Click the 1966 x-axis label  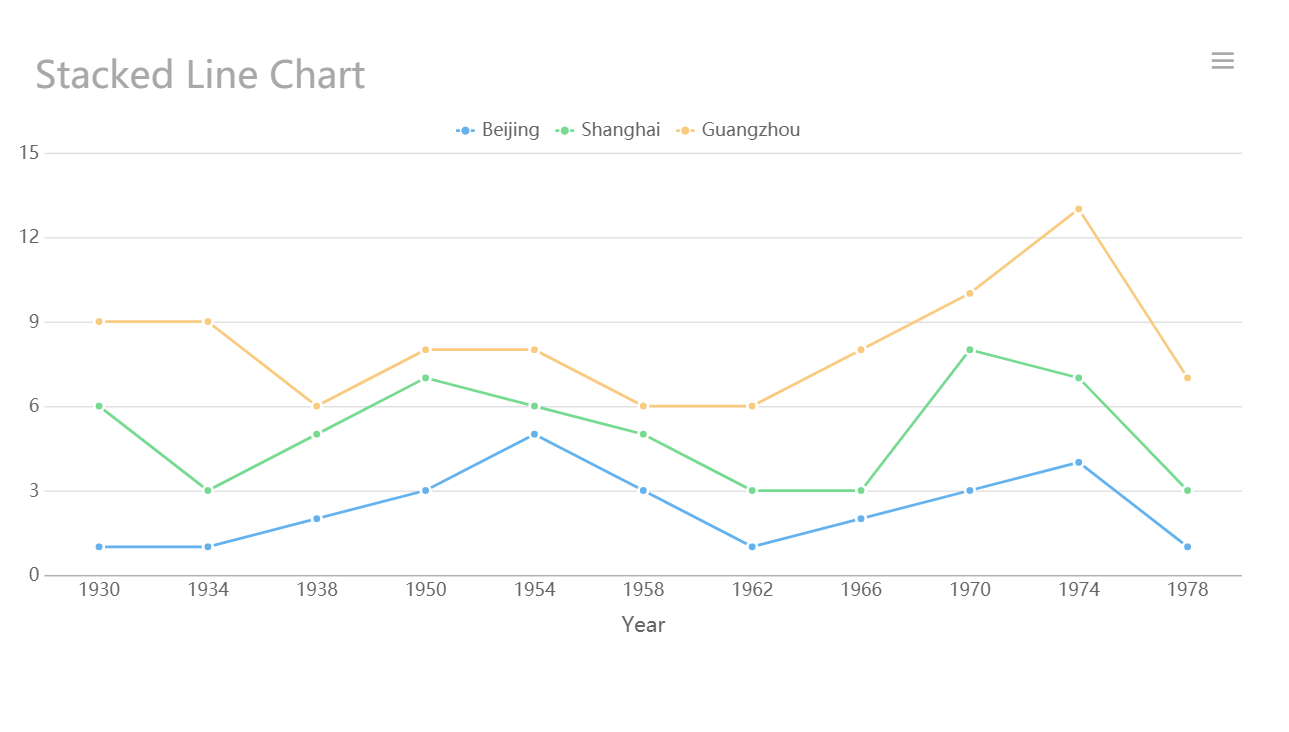861,590
